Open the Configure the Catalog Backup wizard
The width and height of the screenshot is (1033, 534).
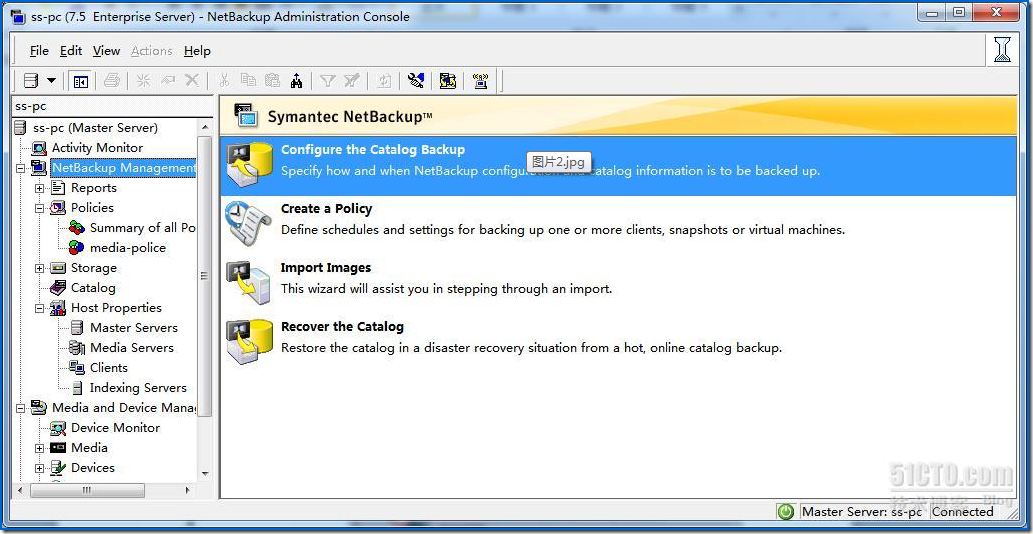(619, 166)
